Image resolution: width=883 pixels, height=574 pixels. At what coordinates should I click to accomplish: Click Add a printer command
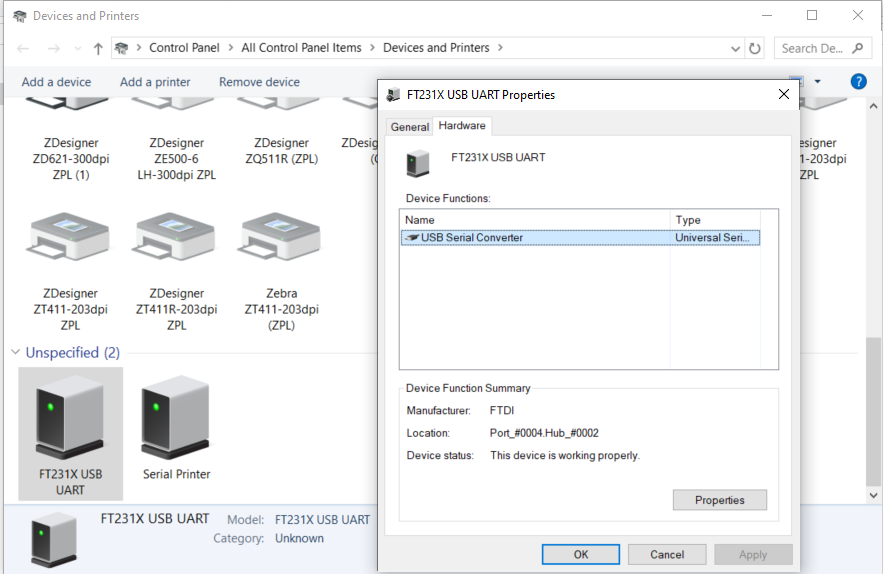click(x=155, y=82)
